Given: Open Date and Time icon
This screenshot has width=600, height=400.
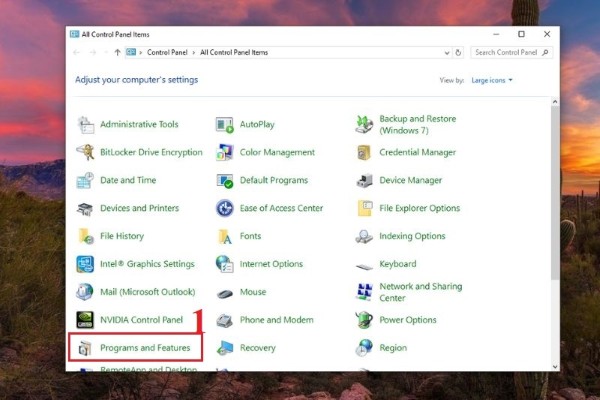Looking at the screenshot, I should [85, 180].
